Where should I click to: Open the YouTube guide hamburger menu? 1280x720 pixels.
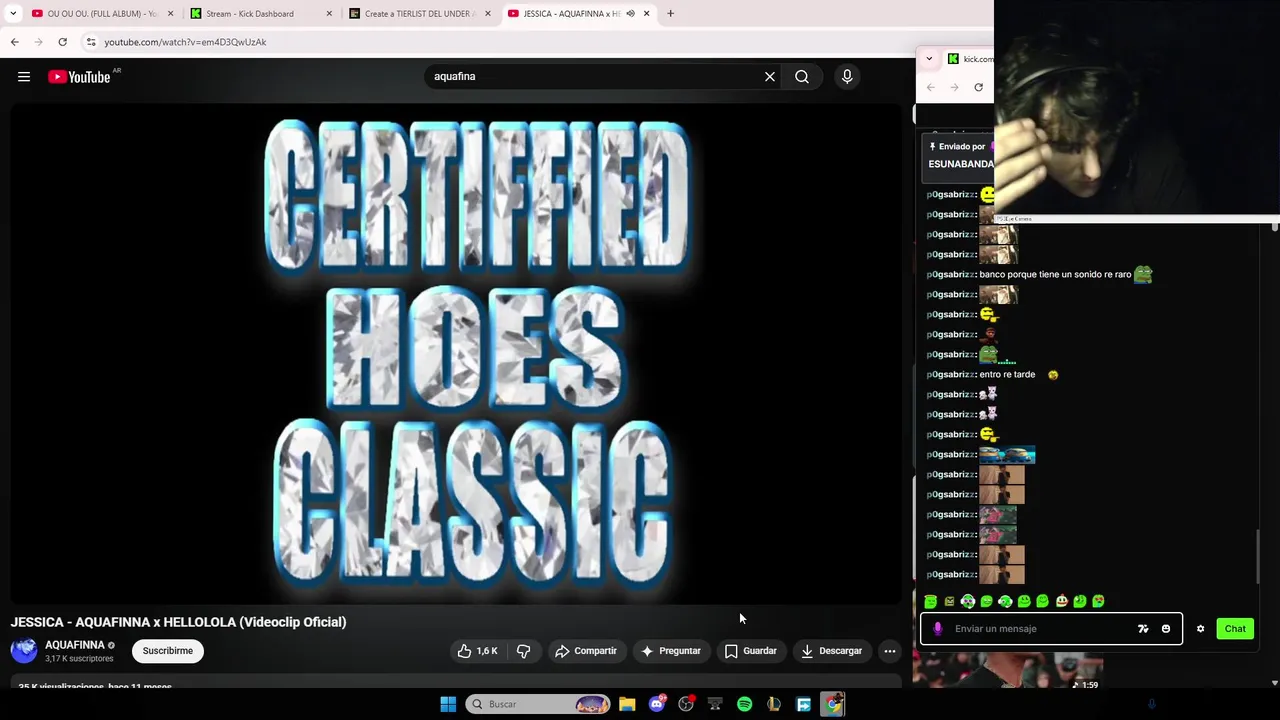point(24,77)
